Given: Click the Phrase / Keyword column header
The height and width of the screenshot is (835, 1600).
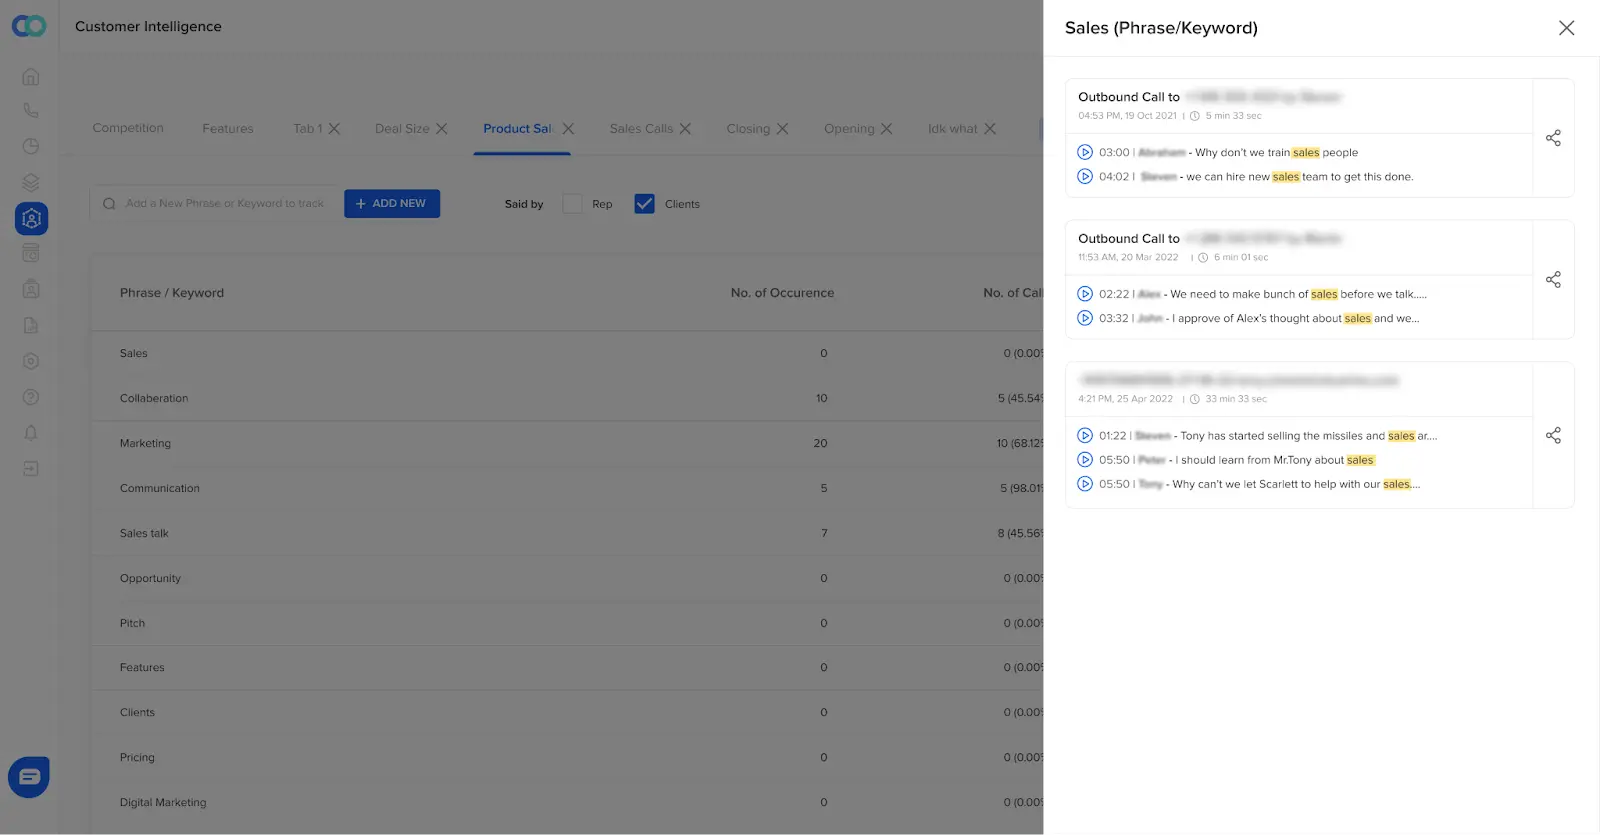Looking at the screenshot, I should (172, 293).
